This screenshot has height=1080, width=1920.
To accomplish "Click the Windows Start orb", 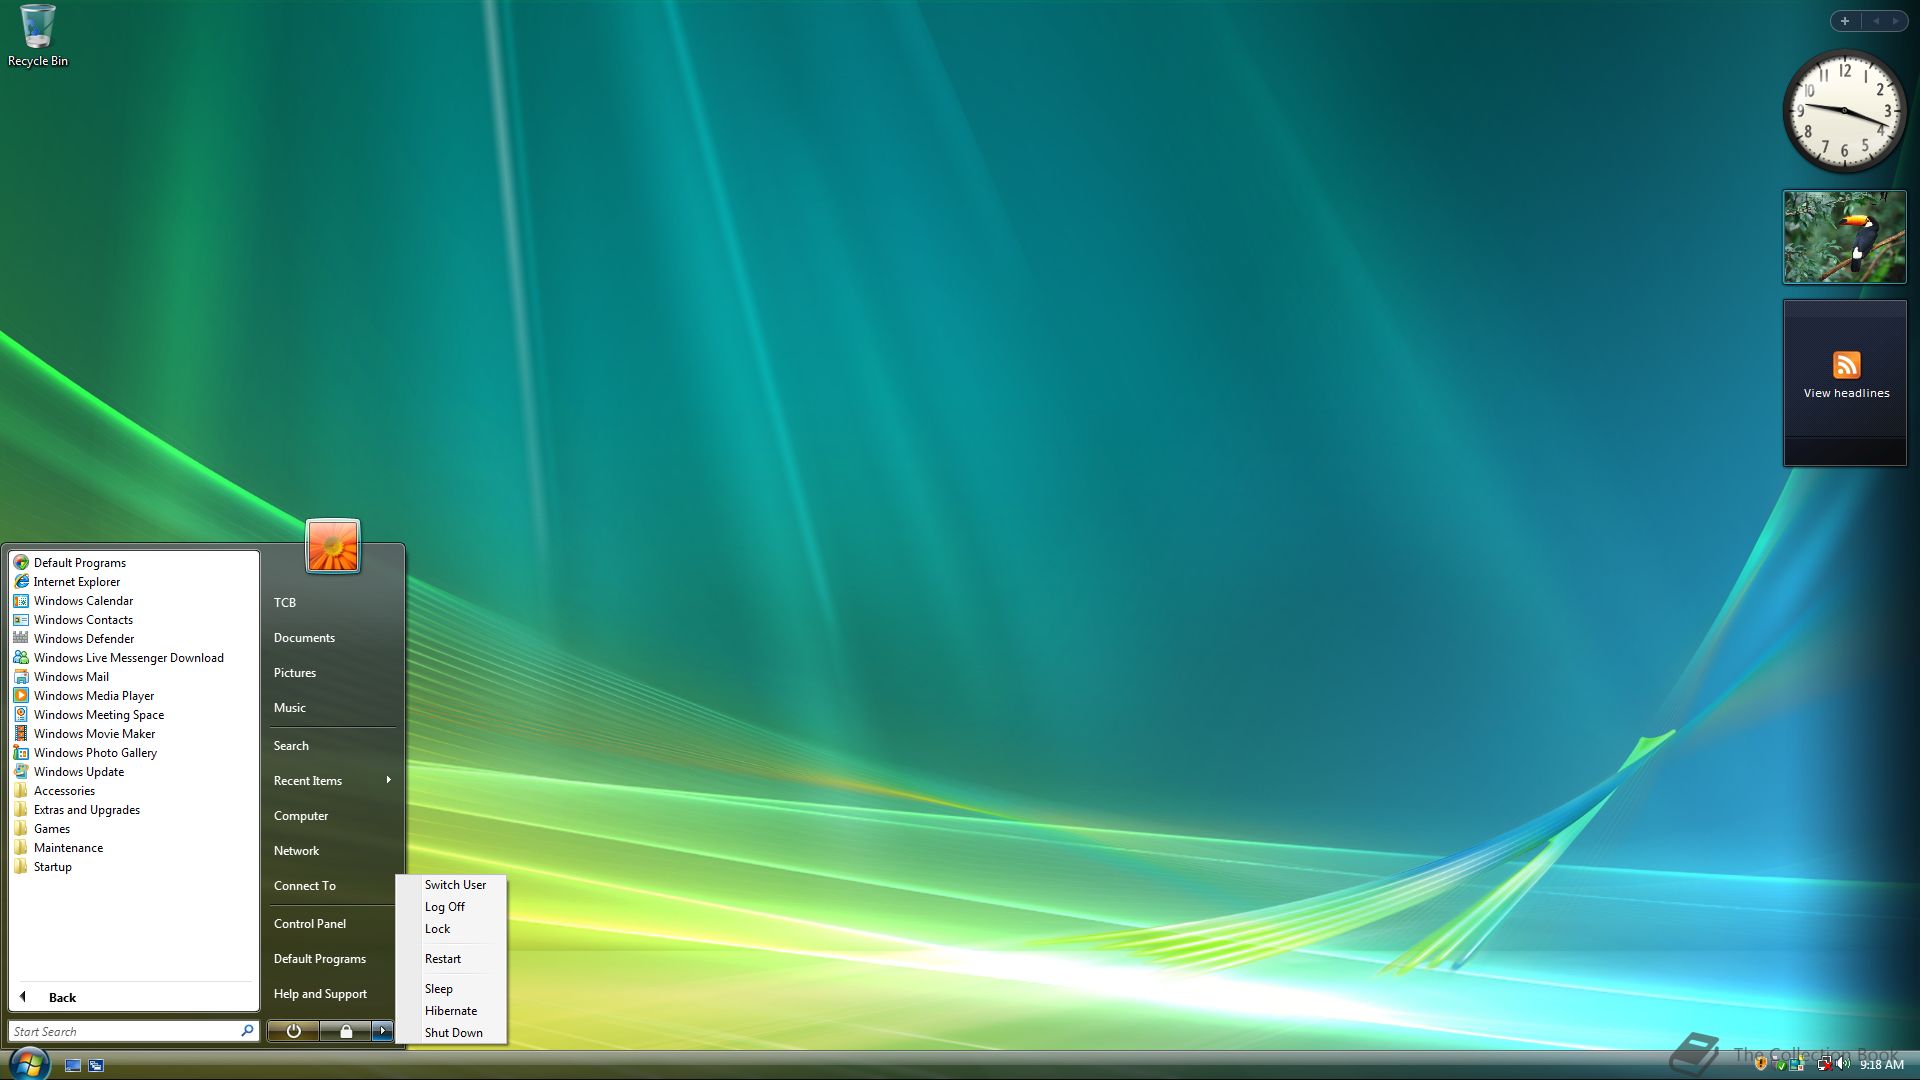I will pos(28,1063).
